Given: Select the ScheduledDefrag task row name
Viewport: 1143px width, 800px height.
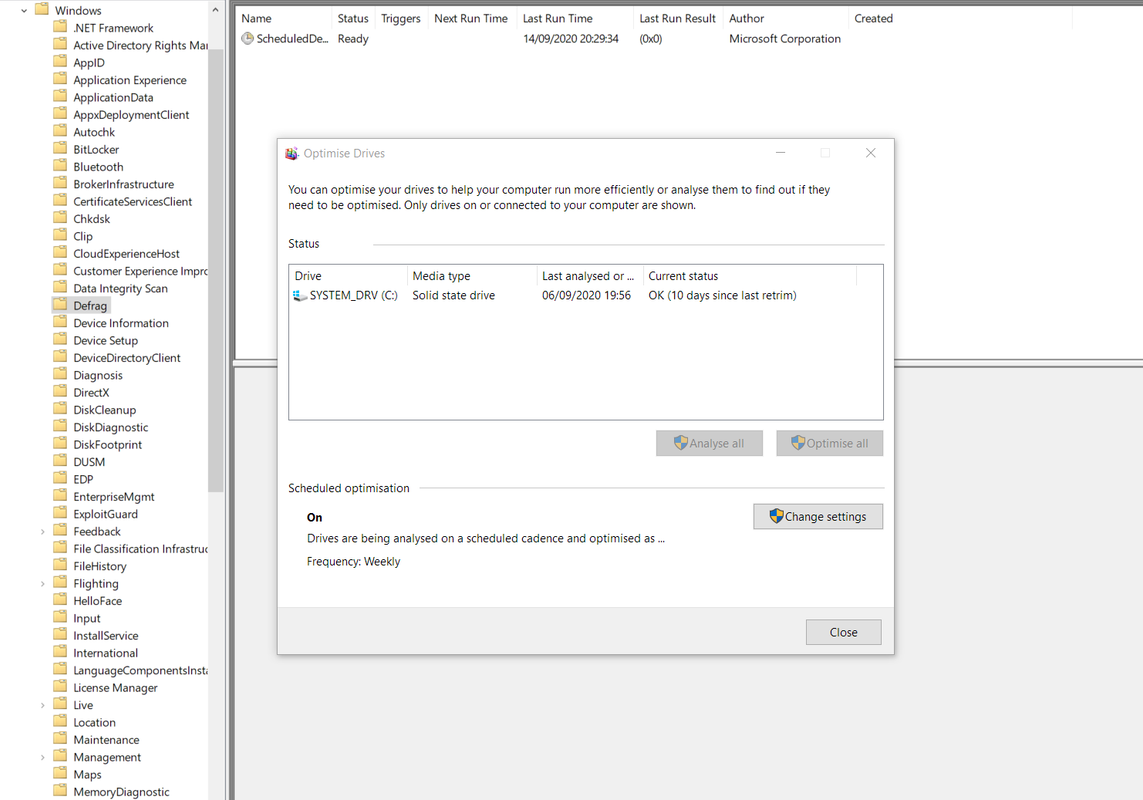Looking at the screenshot, I should click(292, 39).
